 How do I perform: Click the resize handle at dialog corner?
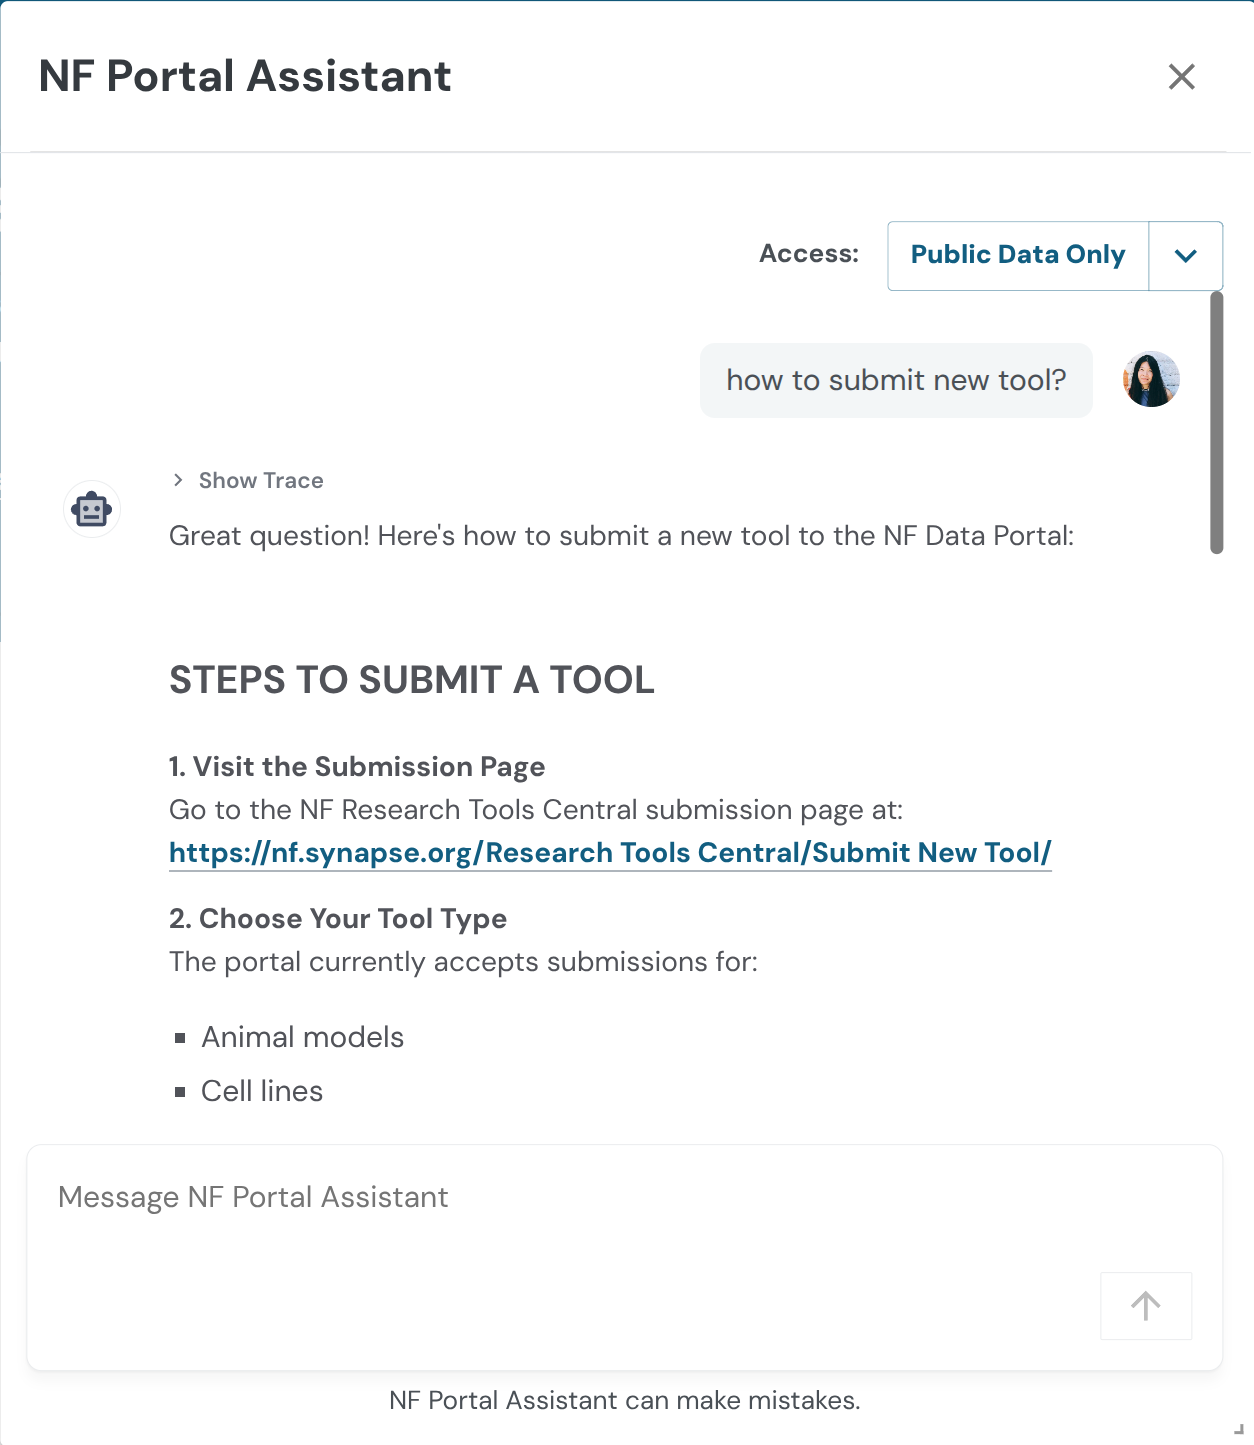(x=1239, y=1429)
